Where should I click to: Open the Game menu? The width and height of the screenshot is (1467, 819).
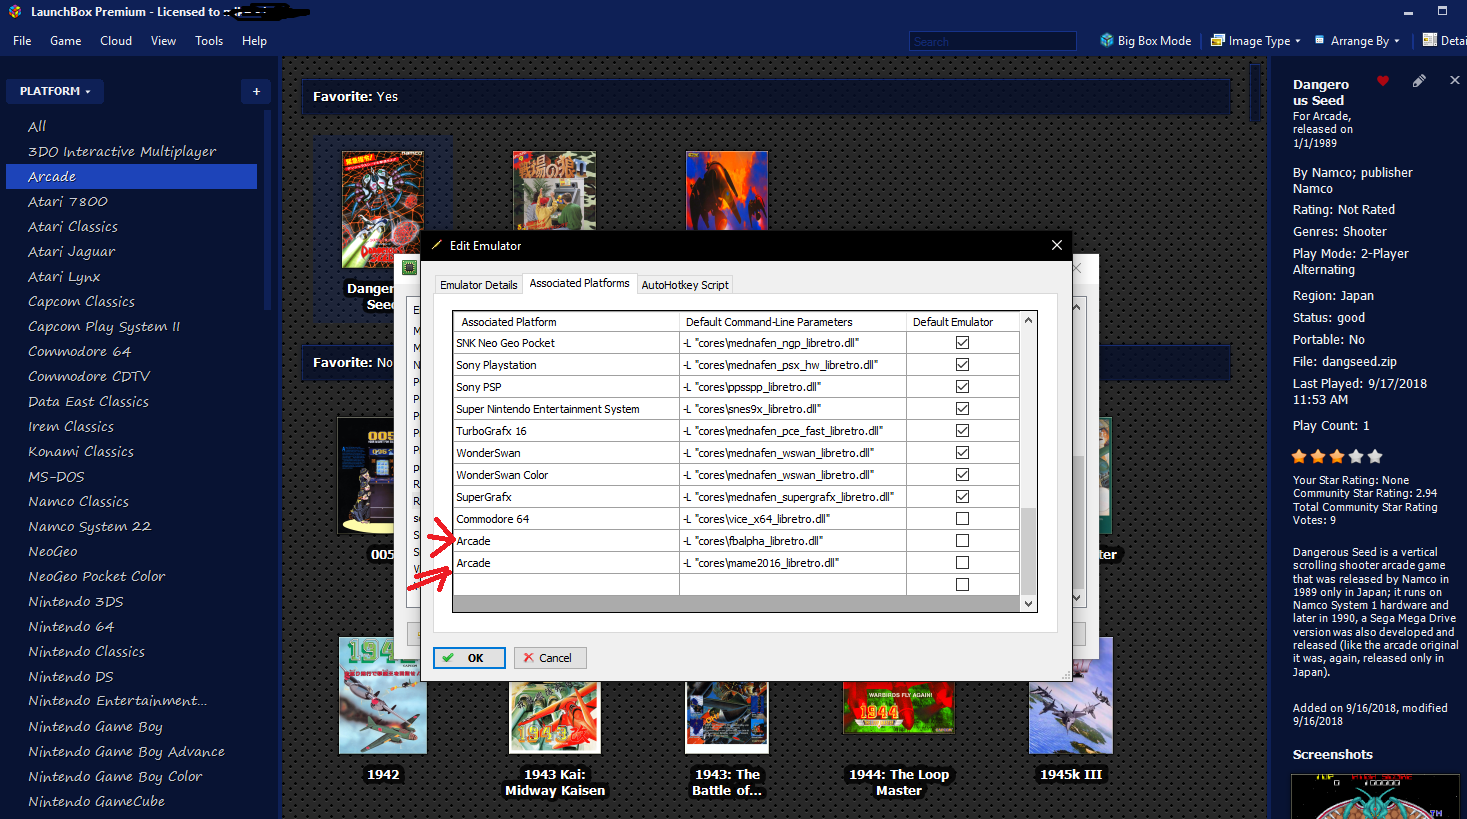[x=65, y=41]
